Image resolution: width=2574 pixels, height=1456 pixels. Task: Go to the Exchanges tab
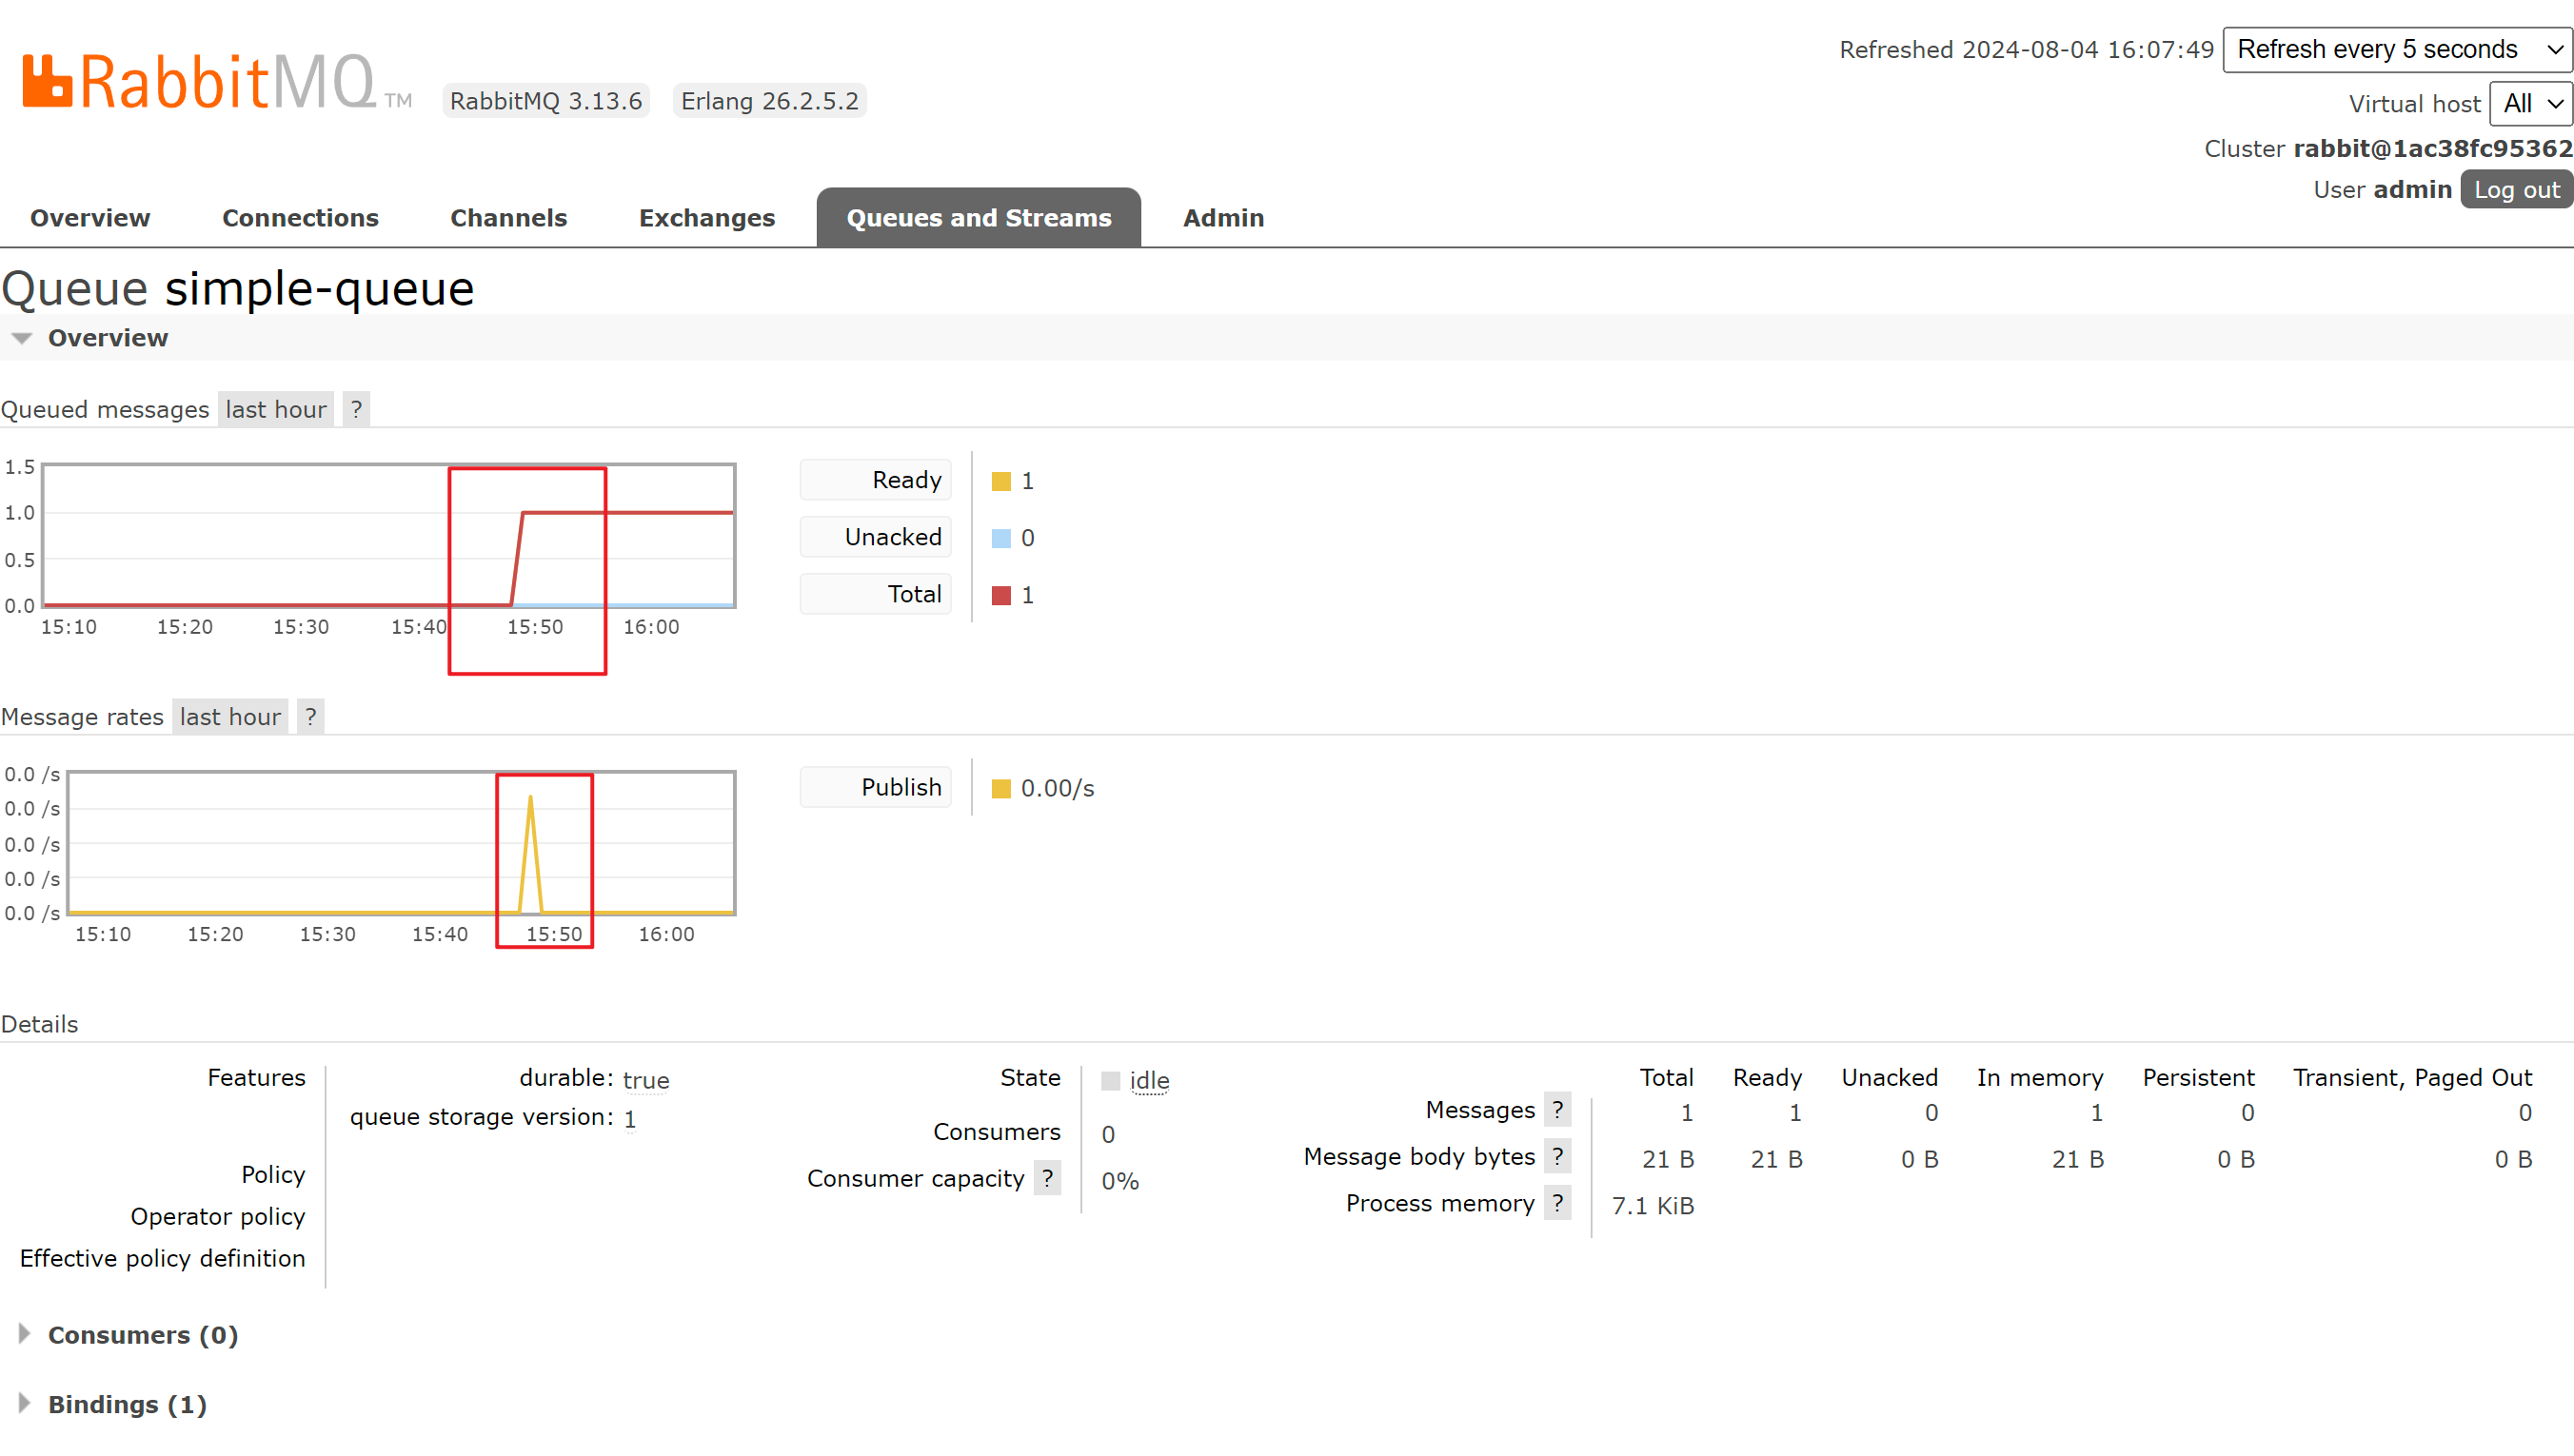click(x=707, y=218)
